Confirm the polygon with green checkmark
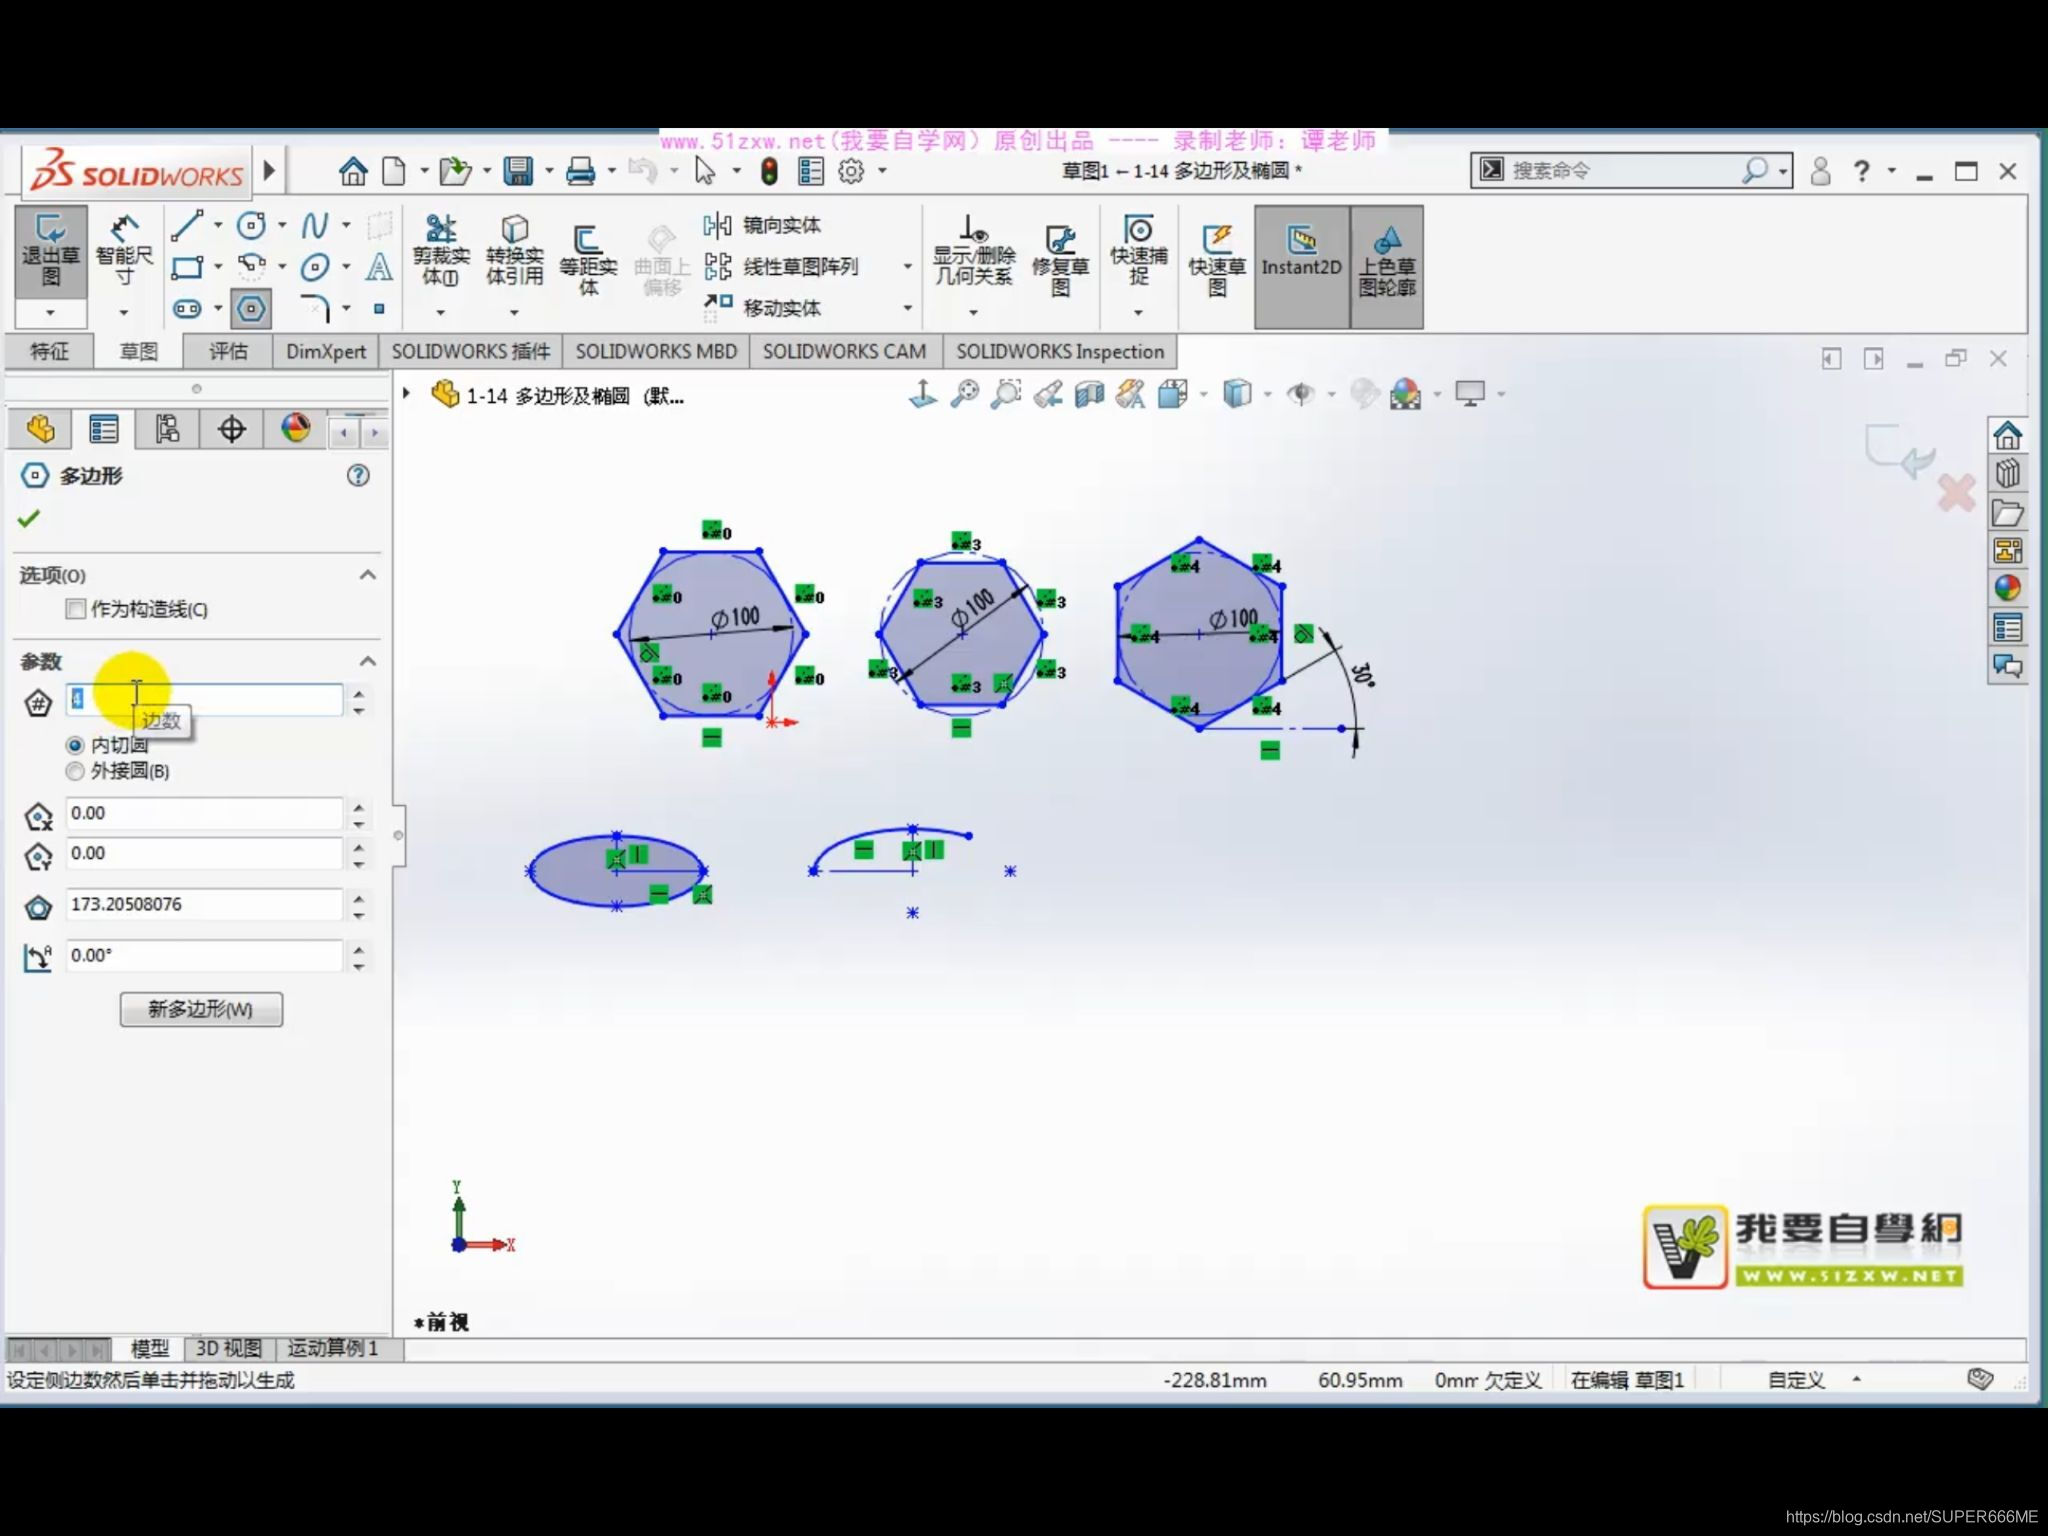Image resolution: width=2048 pixels, height=1536 pixels. pyautogui.click(x=29, y=518)
